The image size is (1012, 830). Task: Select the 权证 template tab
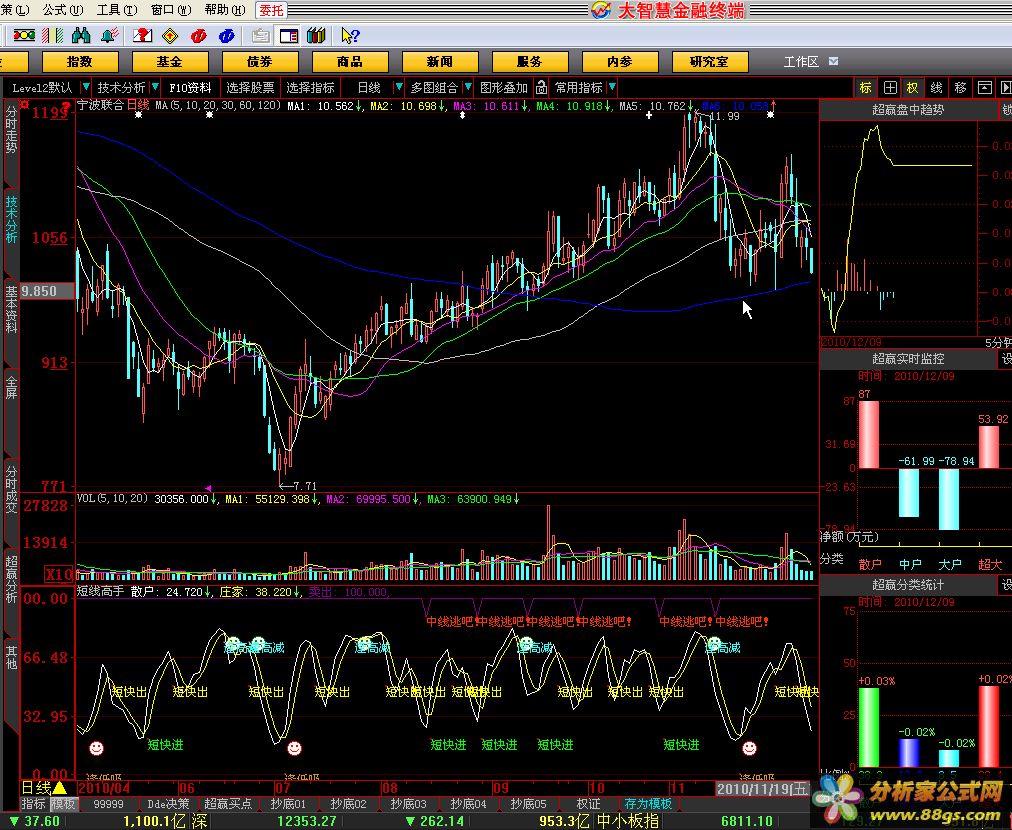[588, 804]
